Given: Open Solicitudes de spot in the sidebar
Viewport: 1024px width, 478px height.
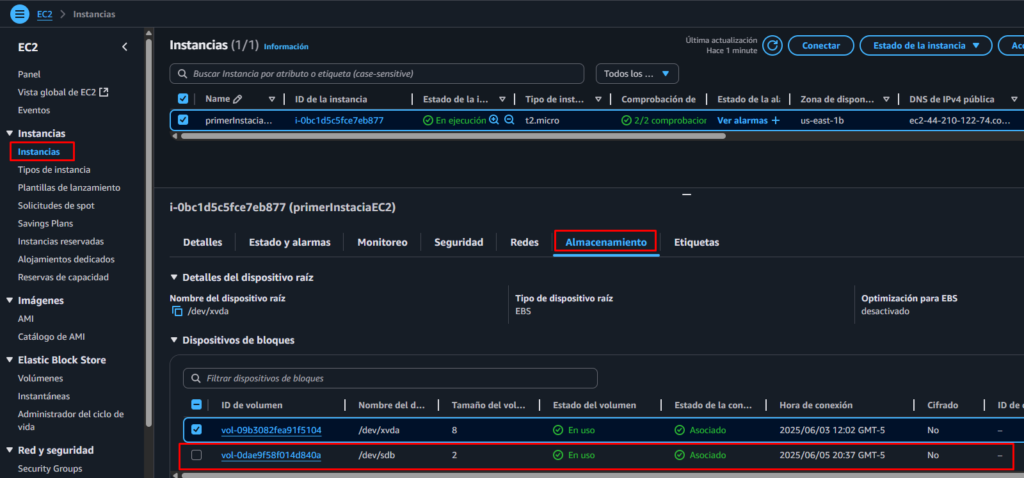Looking at the screenshot, I should tap(56, 206).
